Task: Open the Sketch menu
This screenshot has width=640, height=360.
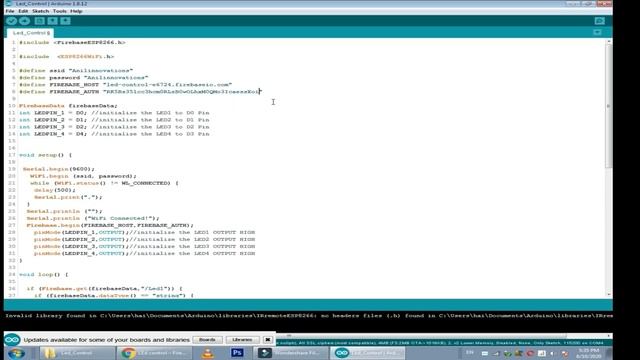Action: click(40, 11)
